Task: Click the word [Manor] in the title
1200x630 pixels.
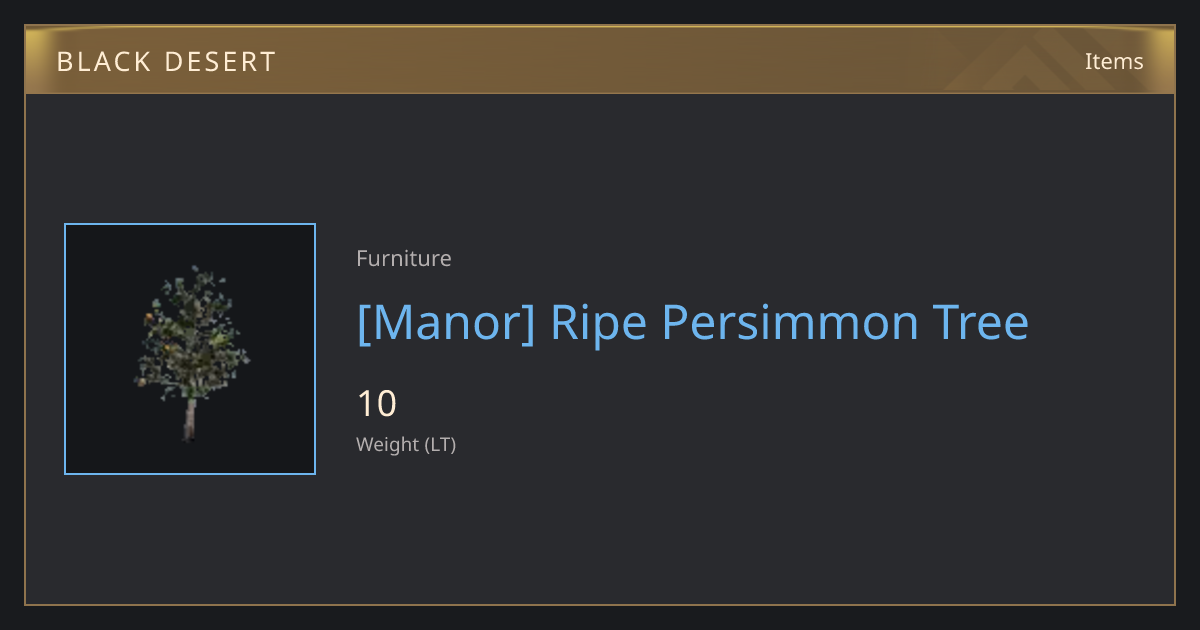Action: click(446, 323)
